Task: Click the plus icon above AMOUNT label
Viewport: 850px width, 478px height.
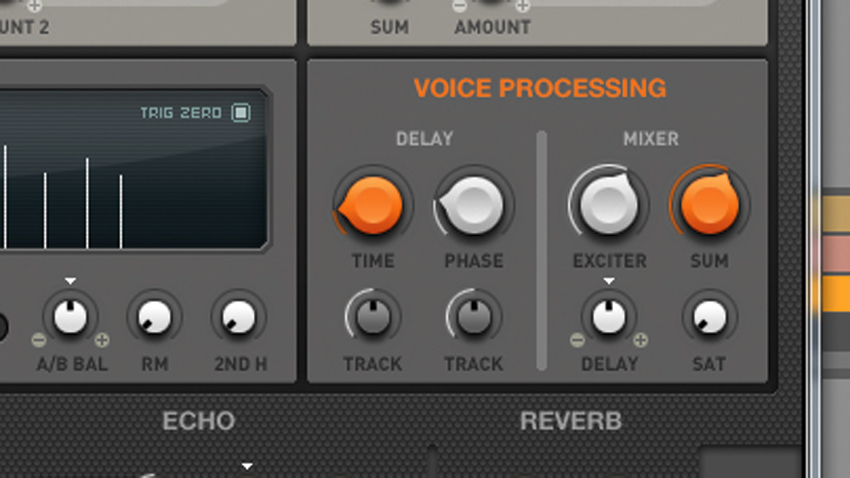Action: point(523,6)
